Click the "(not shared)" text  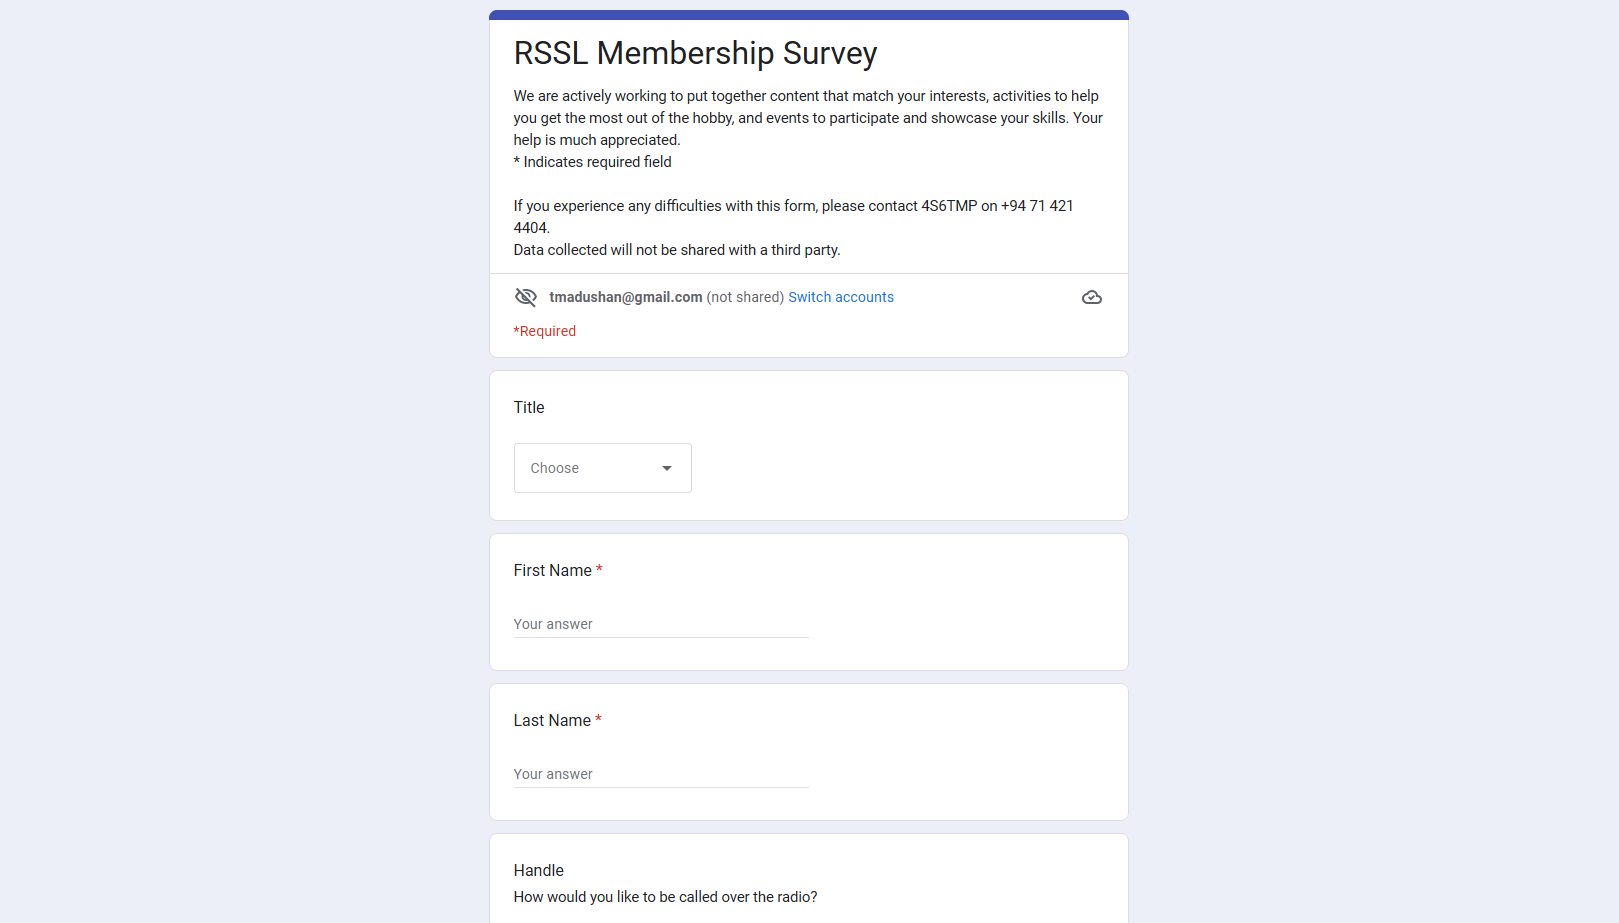[745, 297]
